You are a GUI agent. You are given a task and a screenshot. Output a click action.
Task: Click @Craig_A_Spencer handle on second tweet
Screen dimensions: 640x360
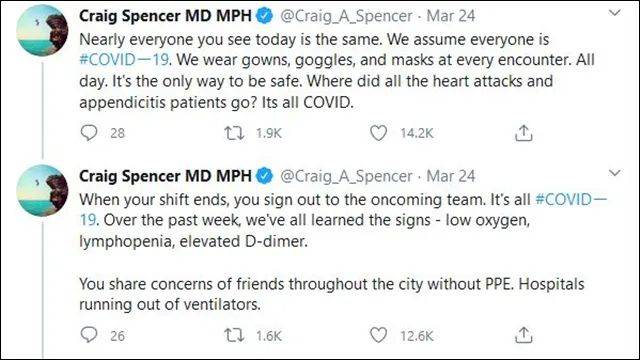click(346, 176)
